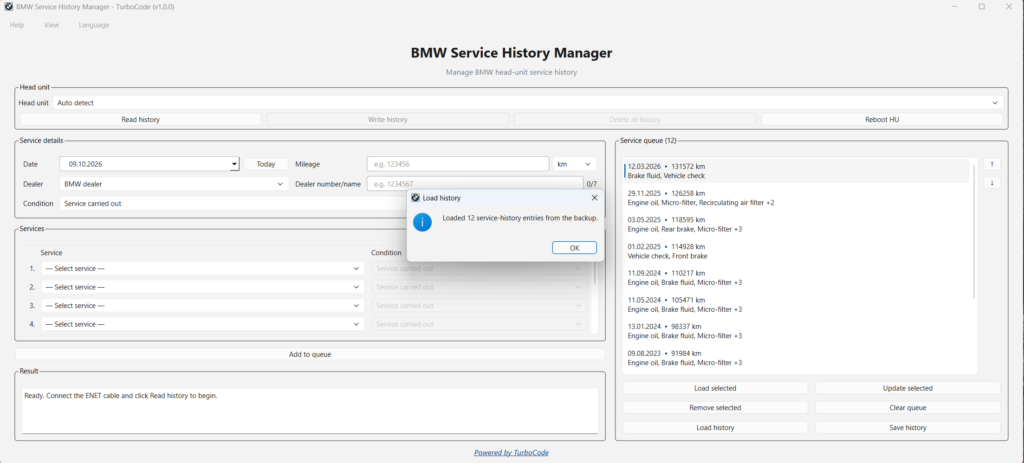
Task: Click the Clear queue button
Action: tap(908, 407)
